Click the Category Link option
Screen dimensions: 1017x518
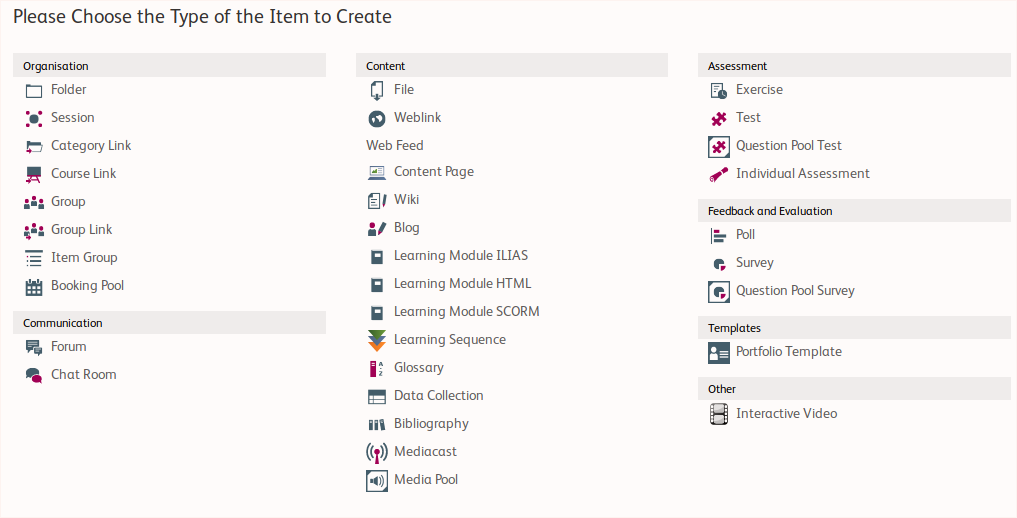pos(91,146)
